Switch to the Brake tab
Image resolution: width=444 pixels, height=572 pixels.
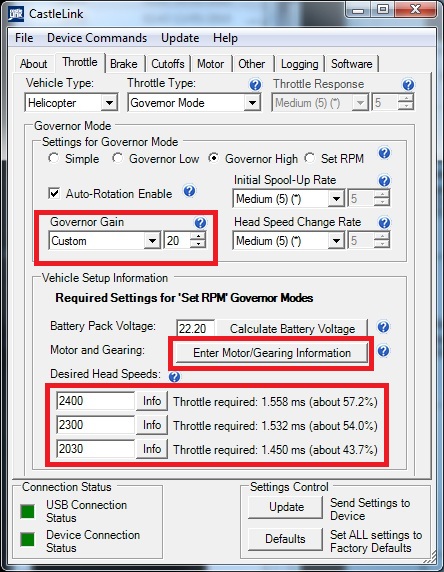[124, 64]
